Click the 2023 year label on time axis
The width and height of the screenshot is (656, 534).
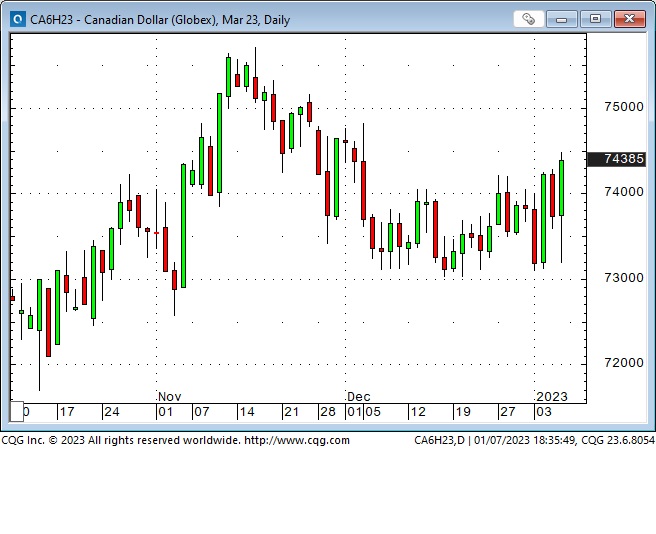pyautogui.click(x=552, y=396)
